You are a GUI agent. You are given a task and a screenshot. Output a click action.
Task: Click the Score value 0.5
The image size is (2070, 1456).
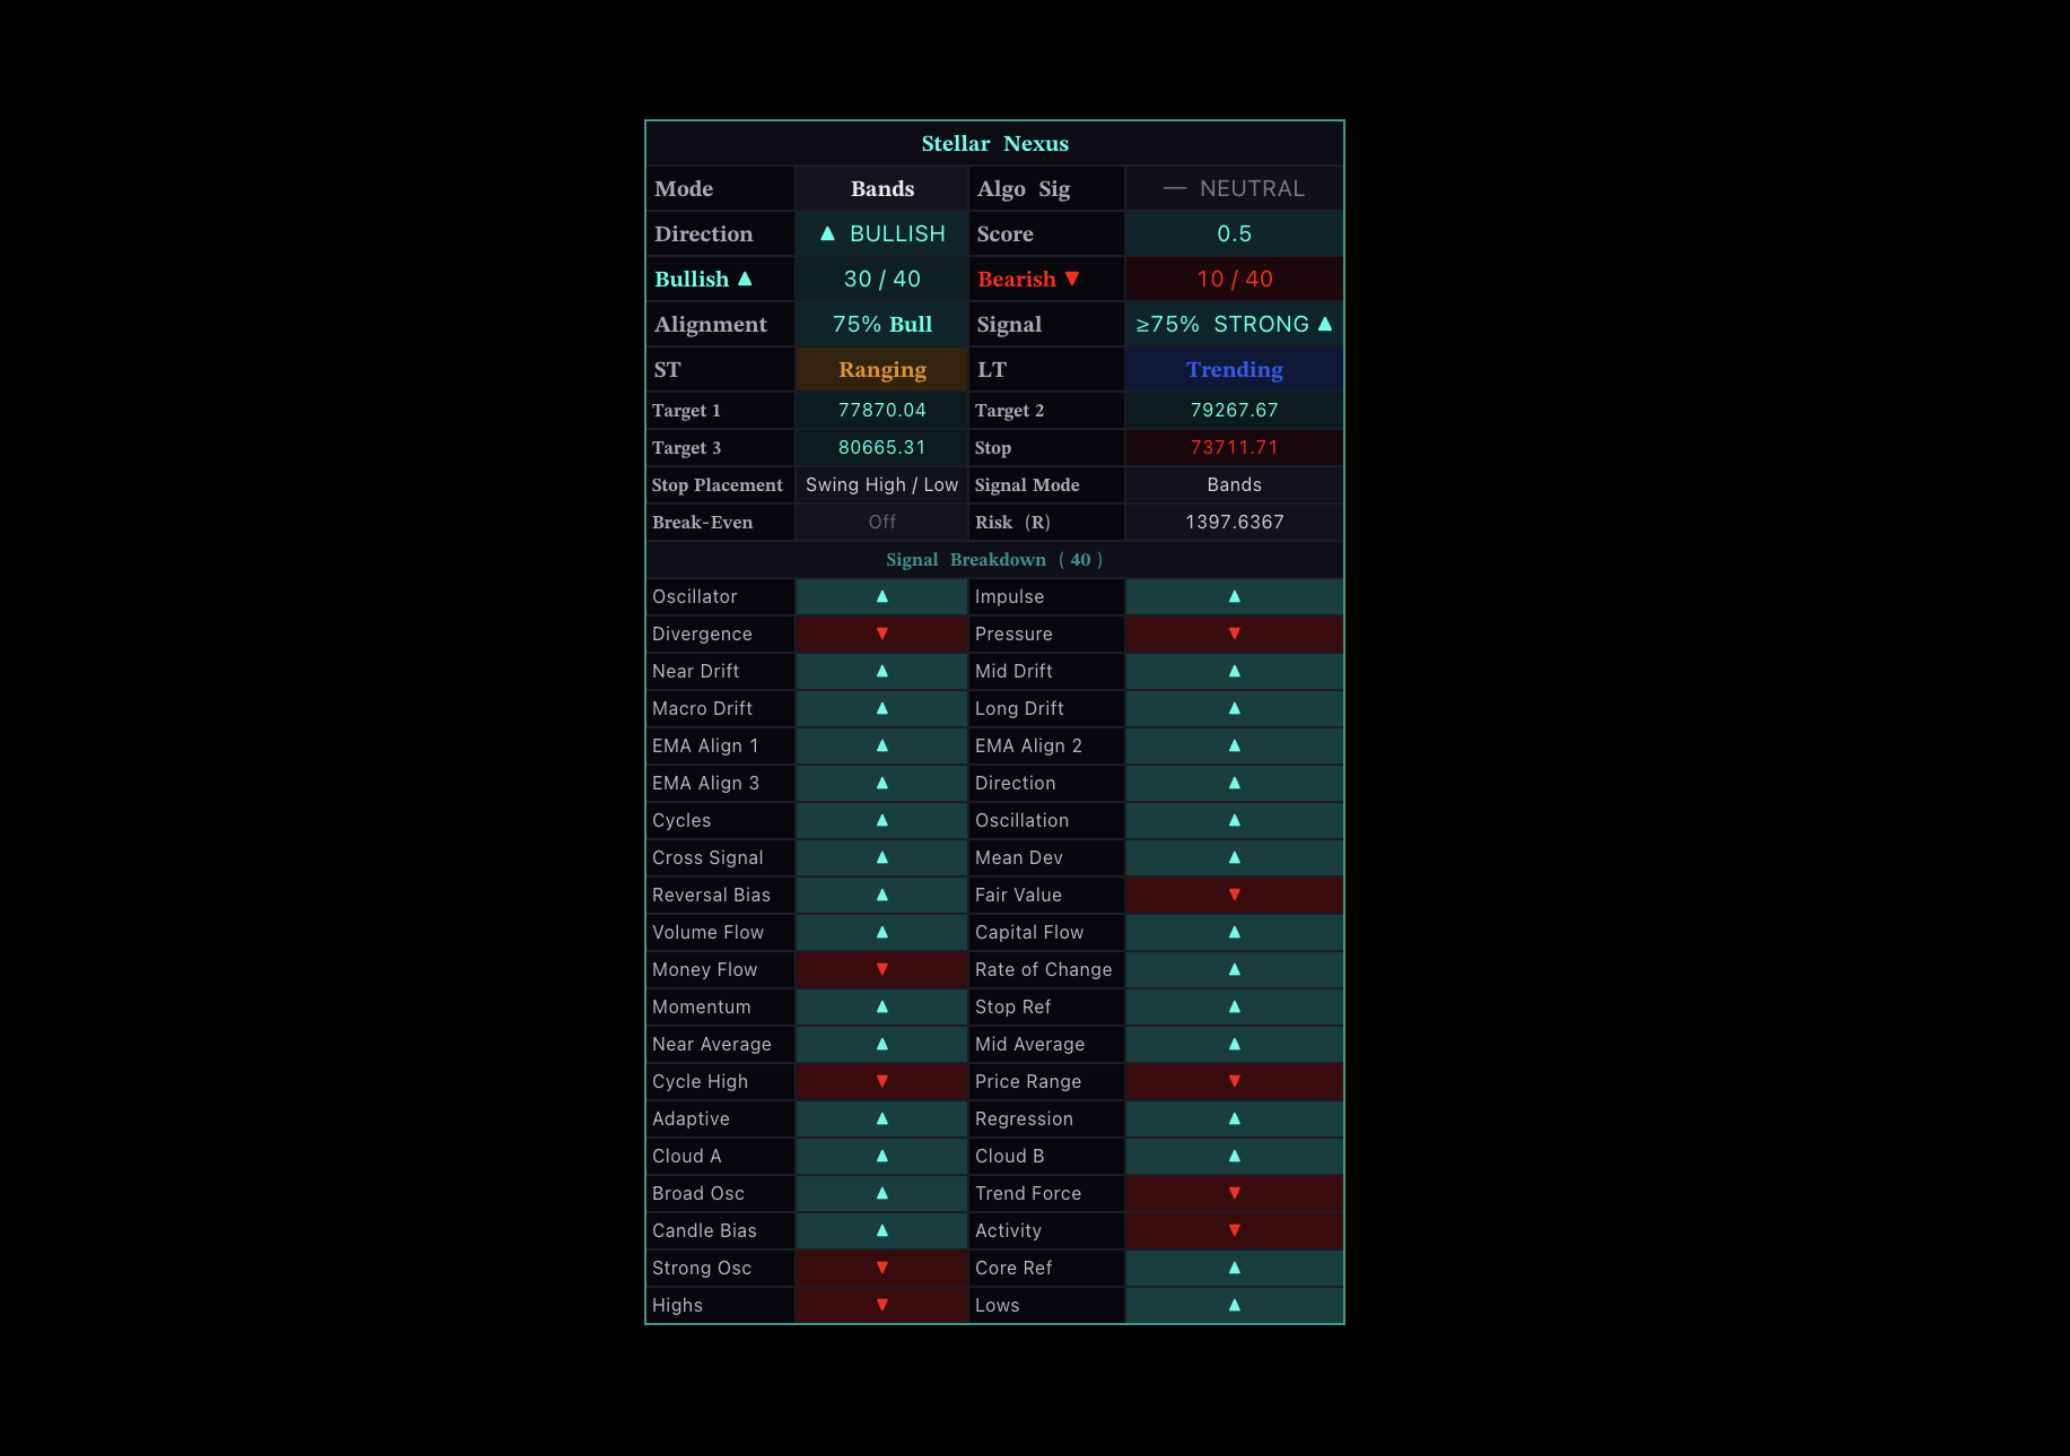tap(1234, 233)
